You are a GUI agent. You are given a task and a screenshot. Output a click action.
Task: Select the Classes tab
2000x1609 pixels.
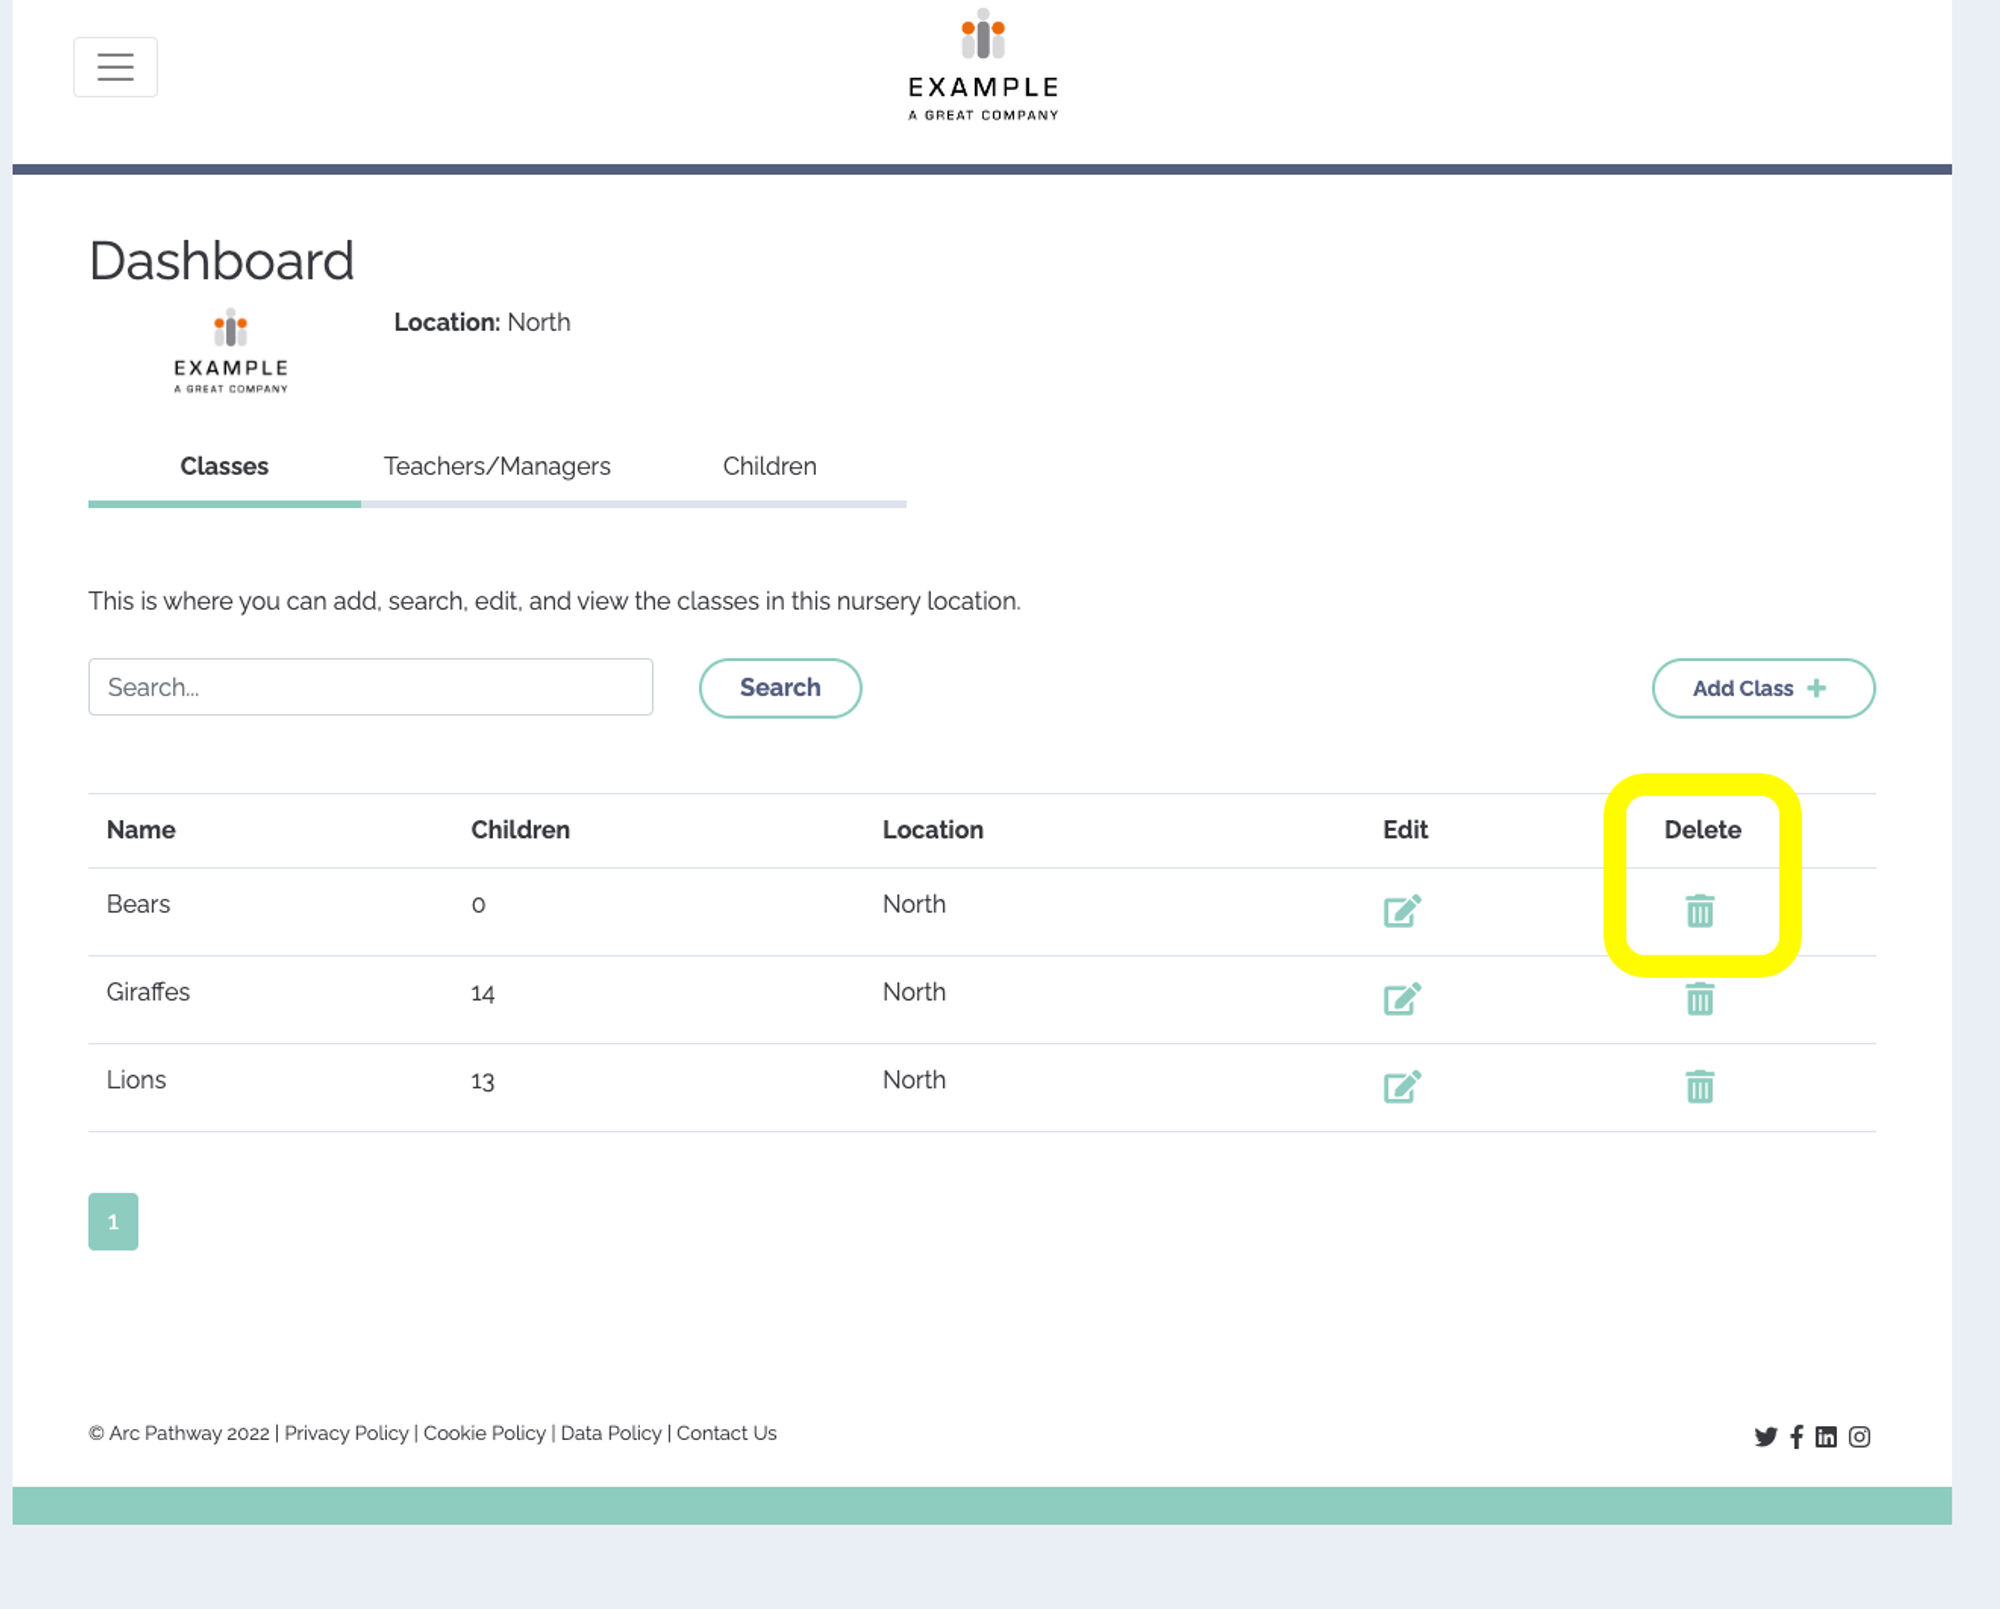(223, 466)
